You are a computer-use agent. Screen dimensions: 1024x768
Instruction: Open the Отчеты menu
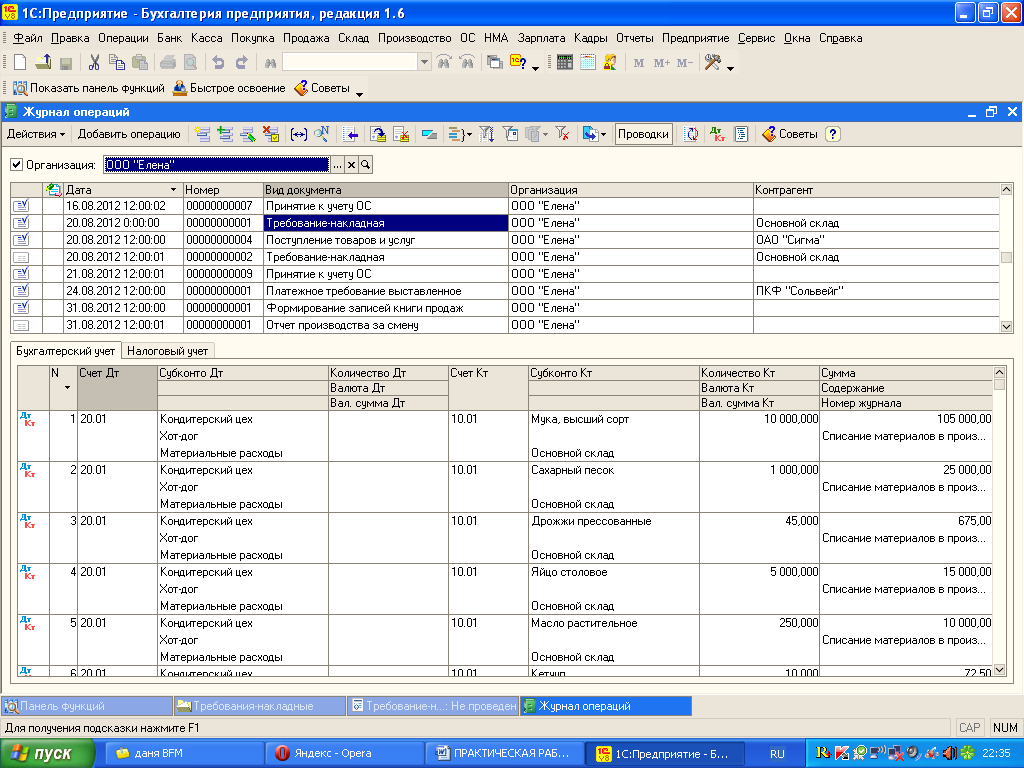[635, 38]
